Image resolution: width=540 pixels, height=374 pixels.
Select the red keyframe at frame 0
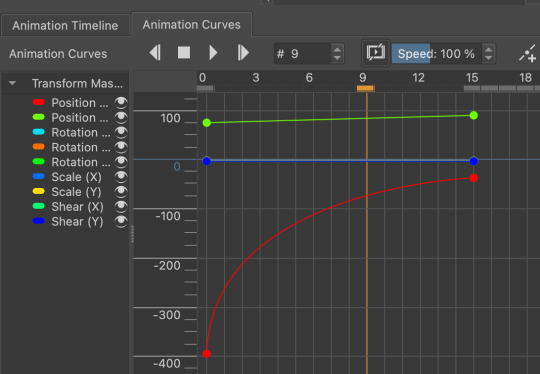coord(207,354)
